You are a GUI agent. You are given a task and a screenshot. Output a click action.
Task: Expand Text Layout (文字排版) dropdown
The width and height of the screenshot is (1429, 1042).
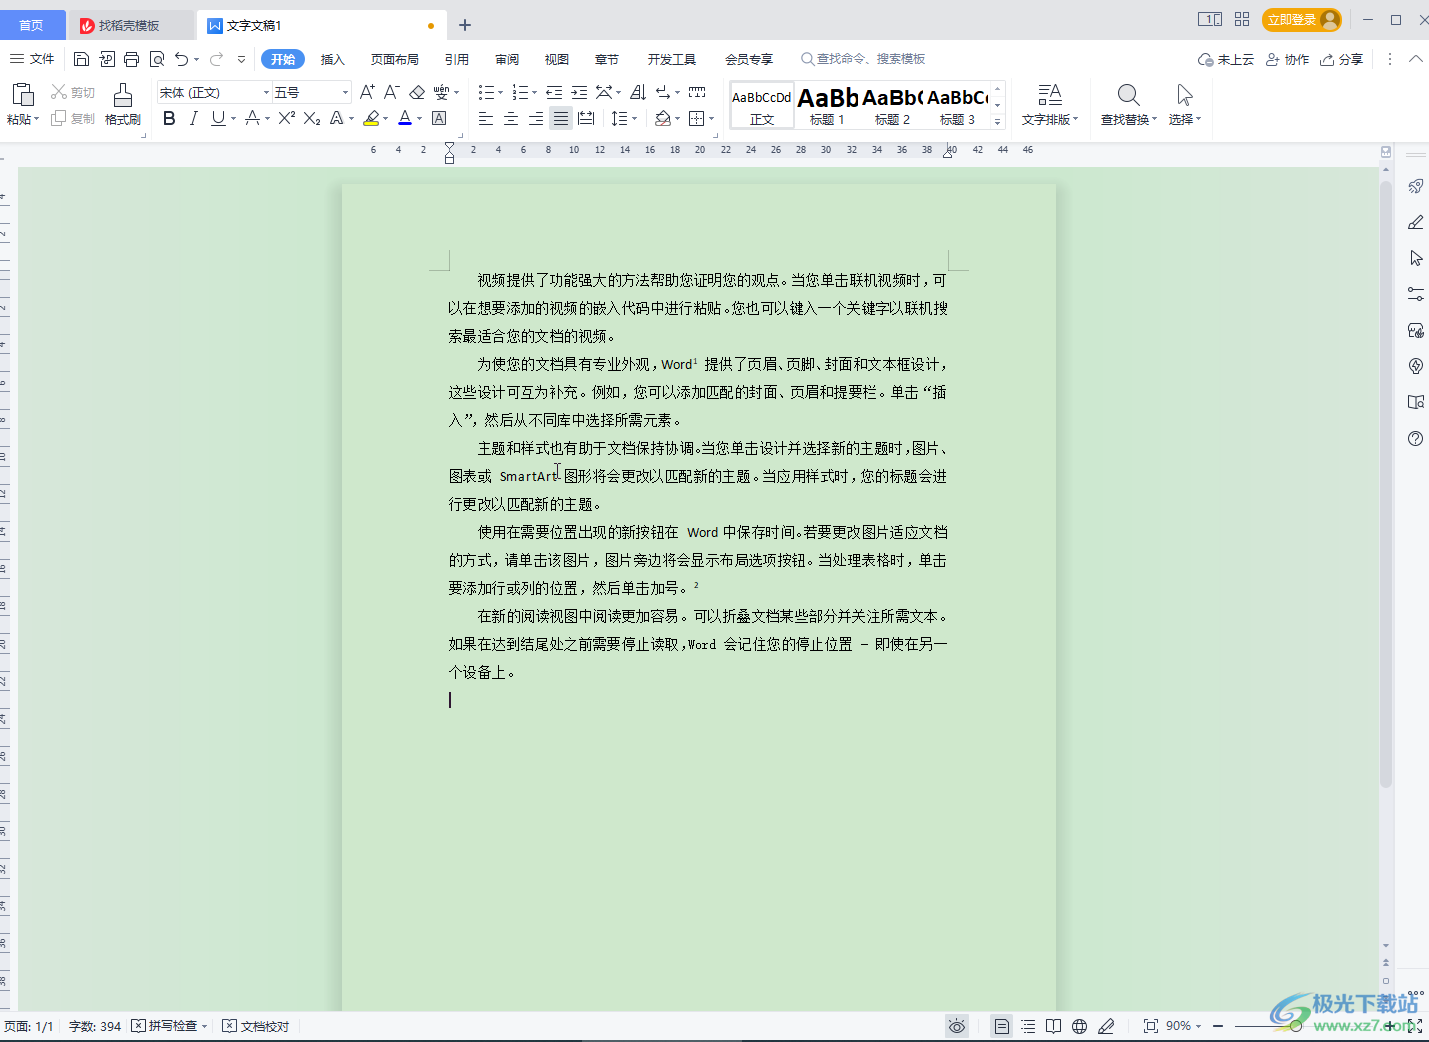1050,119
